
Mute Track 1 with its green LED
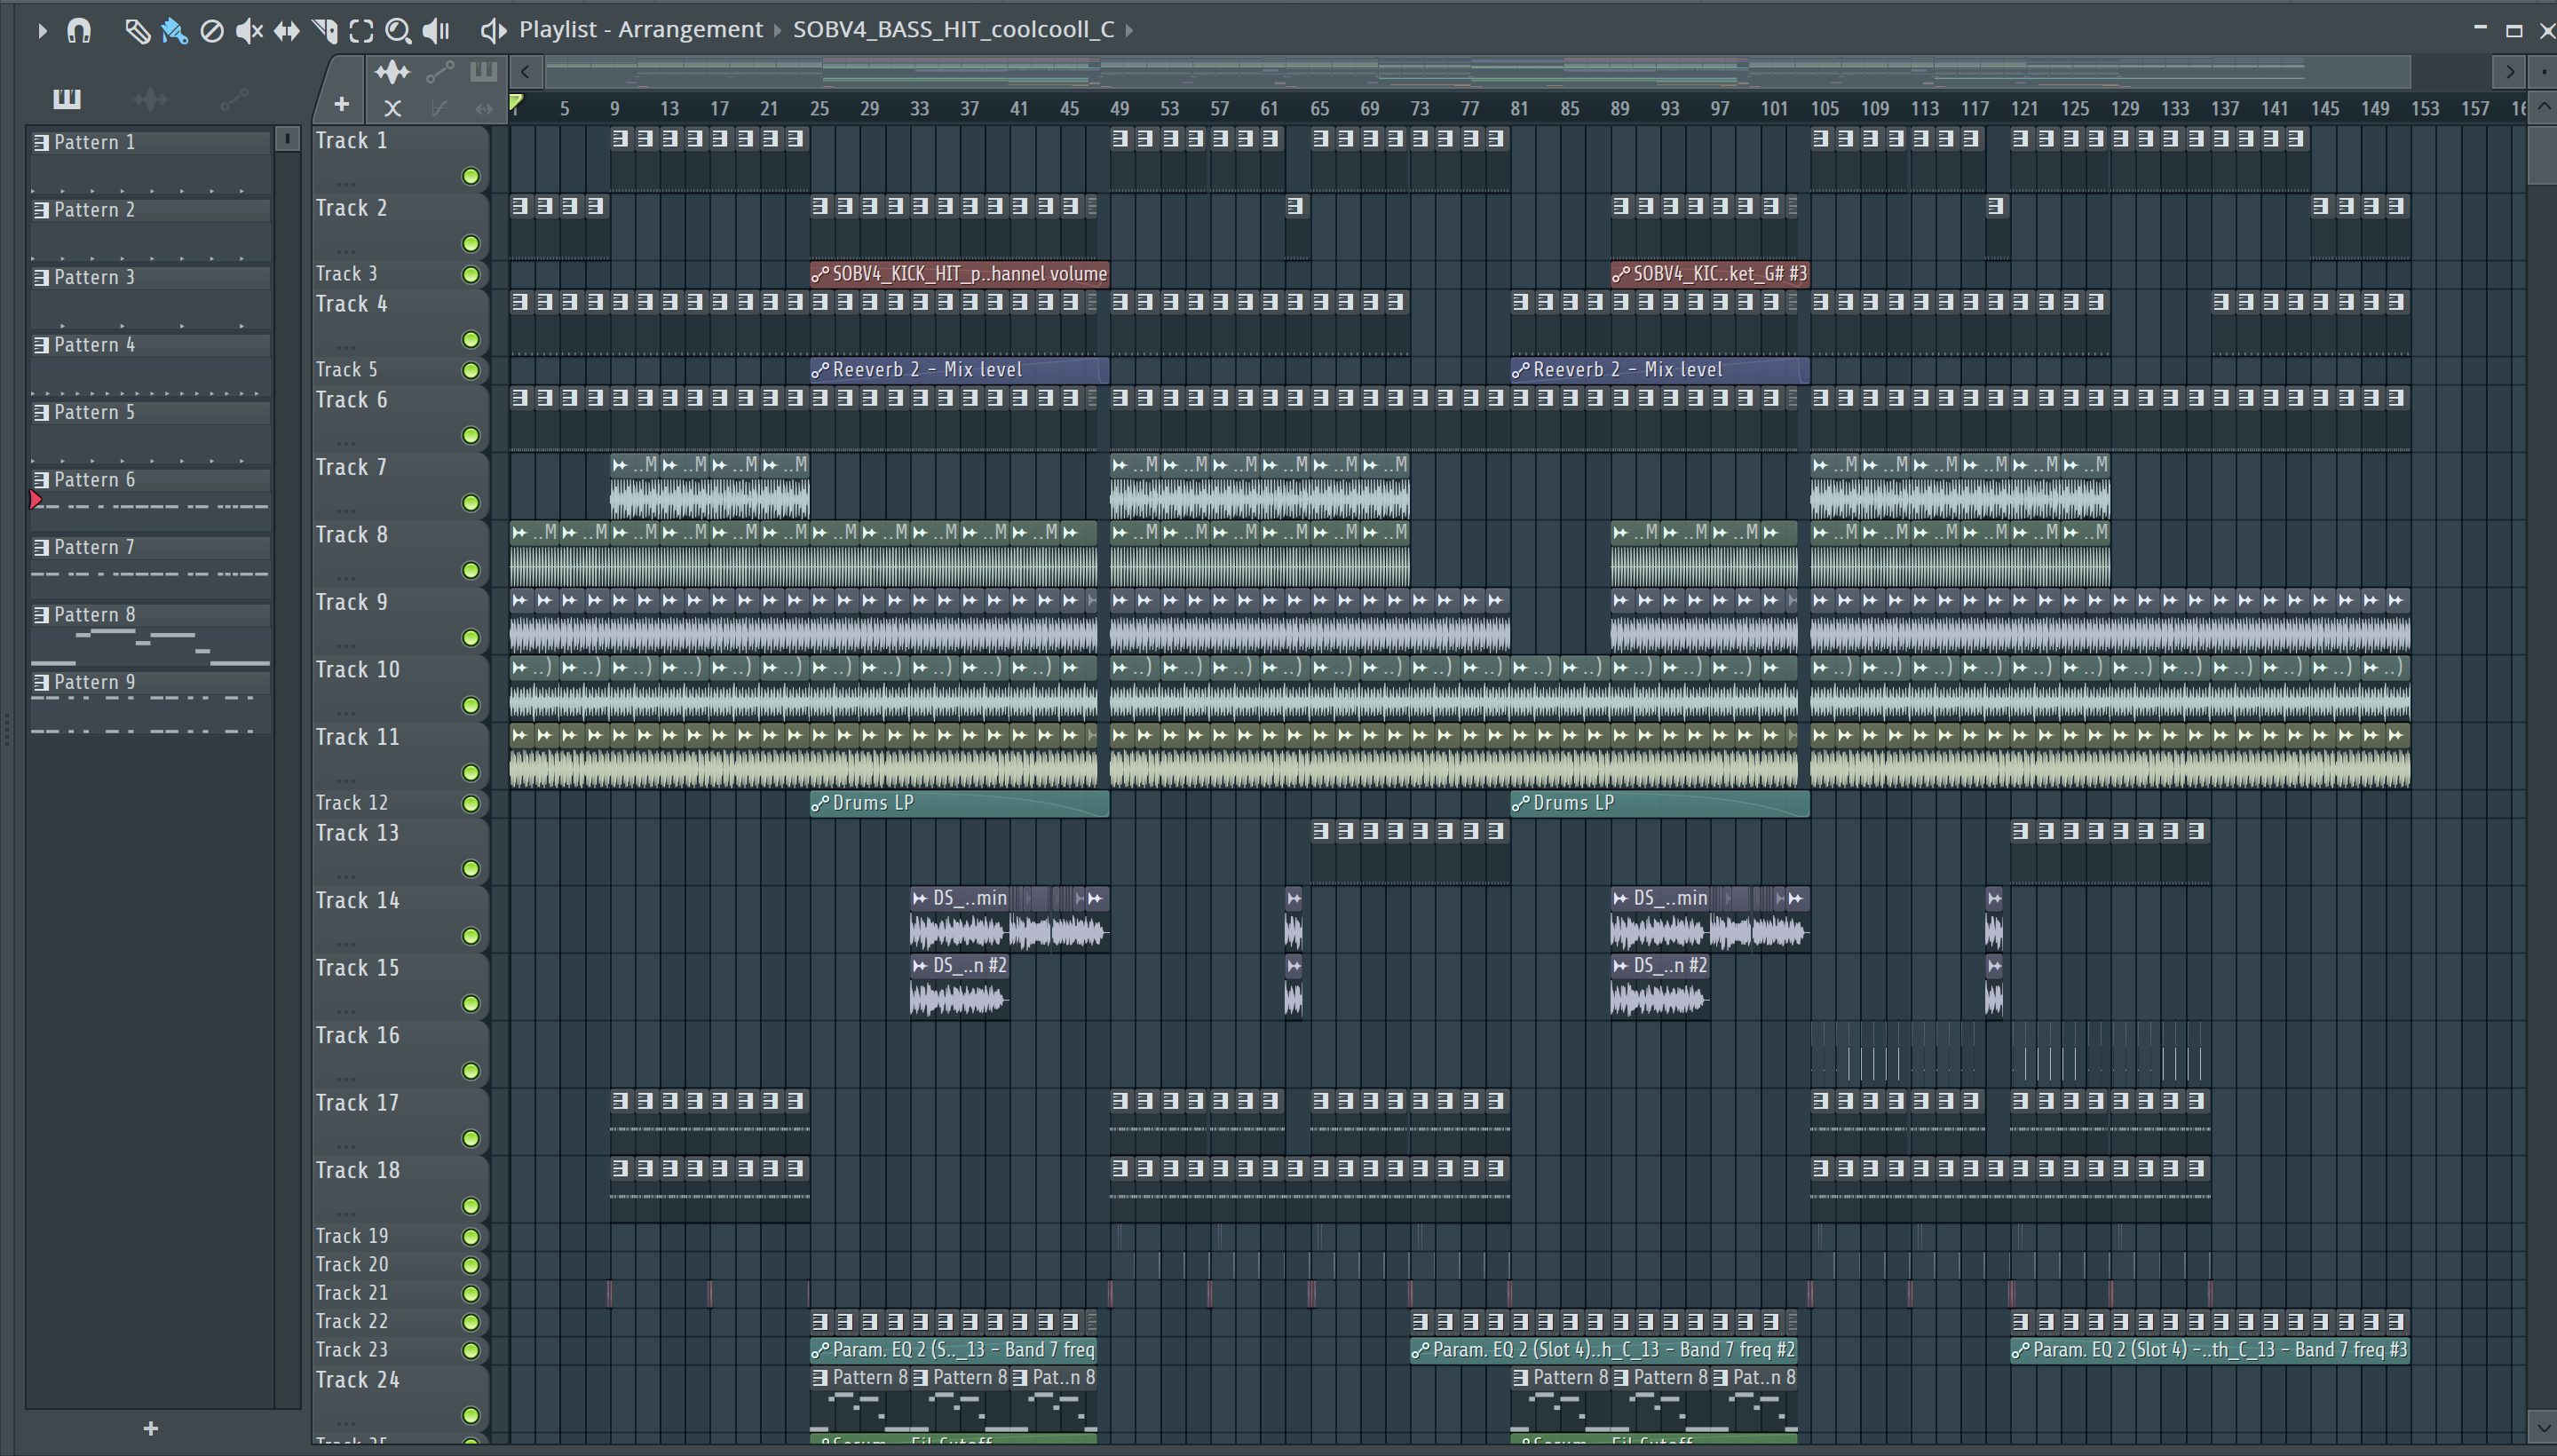point(471,177)
